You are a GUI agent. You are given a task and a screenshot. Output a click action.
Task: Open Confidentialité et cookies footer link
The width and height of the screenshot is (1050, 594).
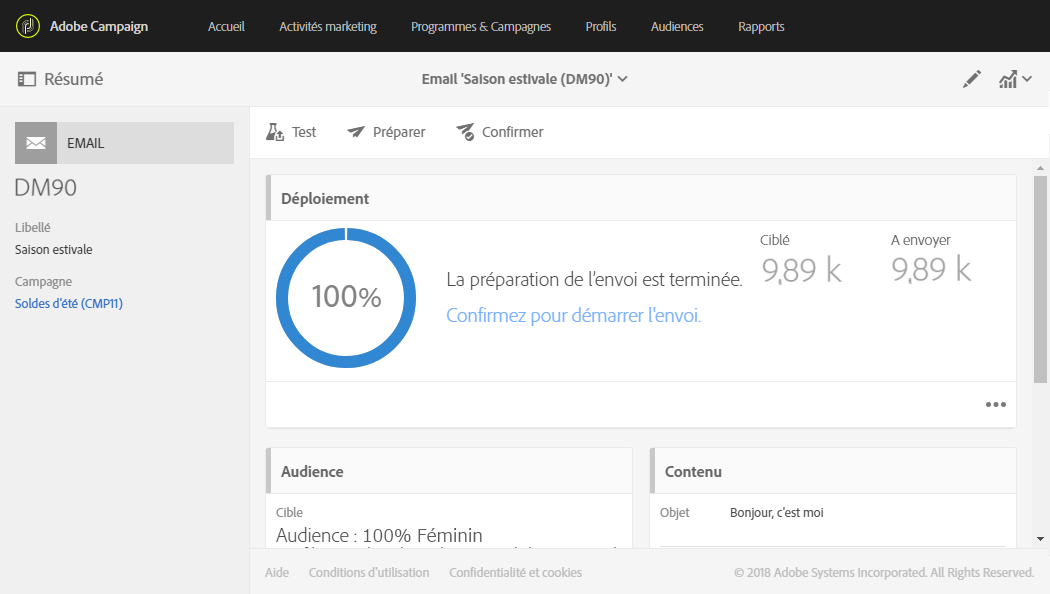[516, 573]
